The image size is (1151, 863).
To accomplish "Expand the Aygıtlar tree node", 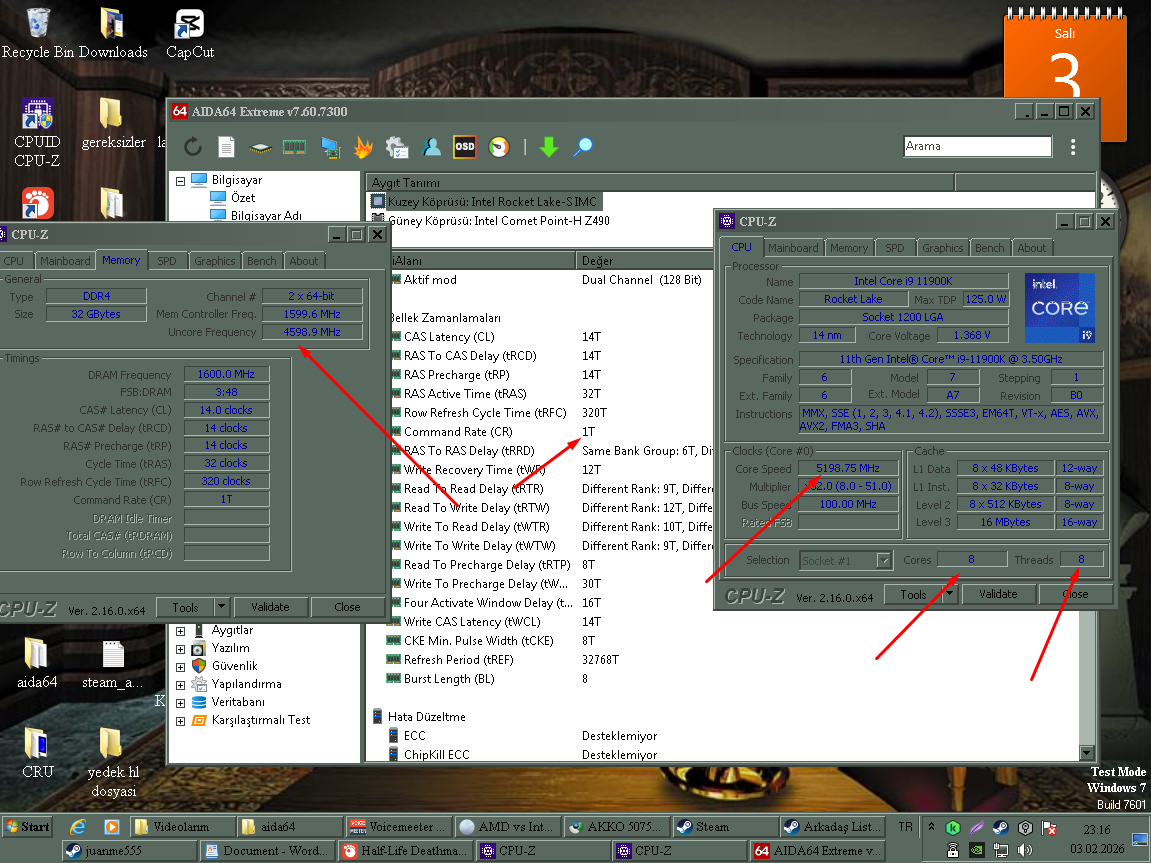I will click(x=181, y=631).
